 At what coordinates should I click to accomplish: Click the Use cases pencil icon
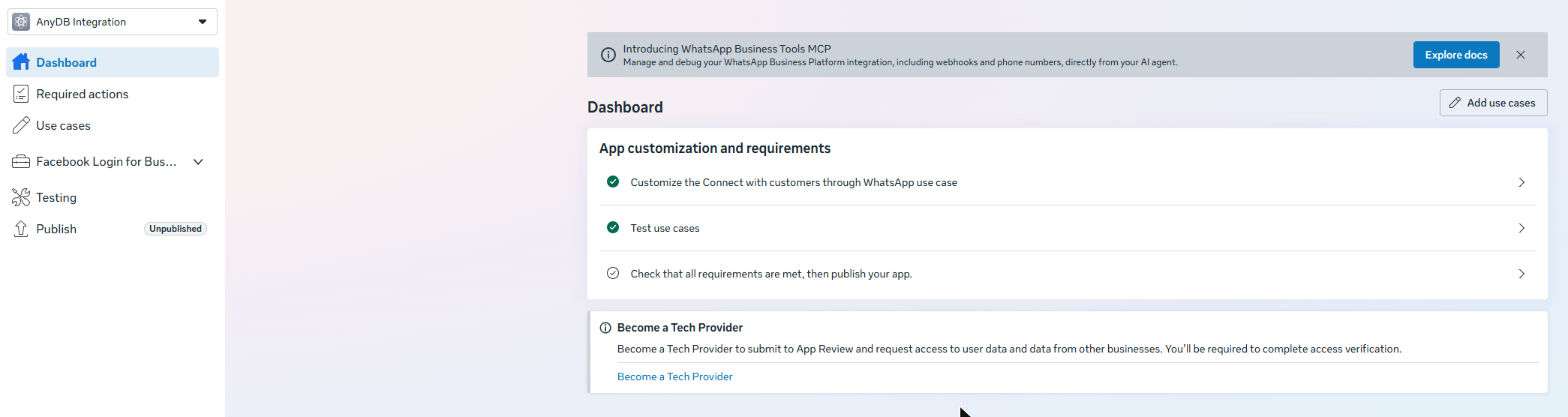pos(20,126)
